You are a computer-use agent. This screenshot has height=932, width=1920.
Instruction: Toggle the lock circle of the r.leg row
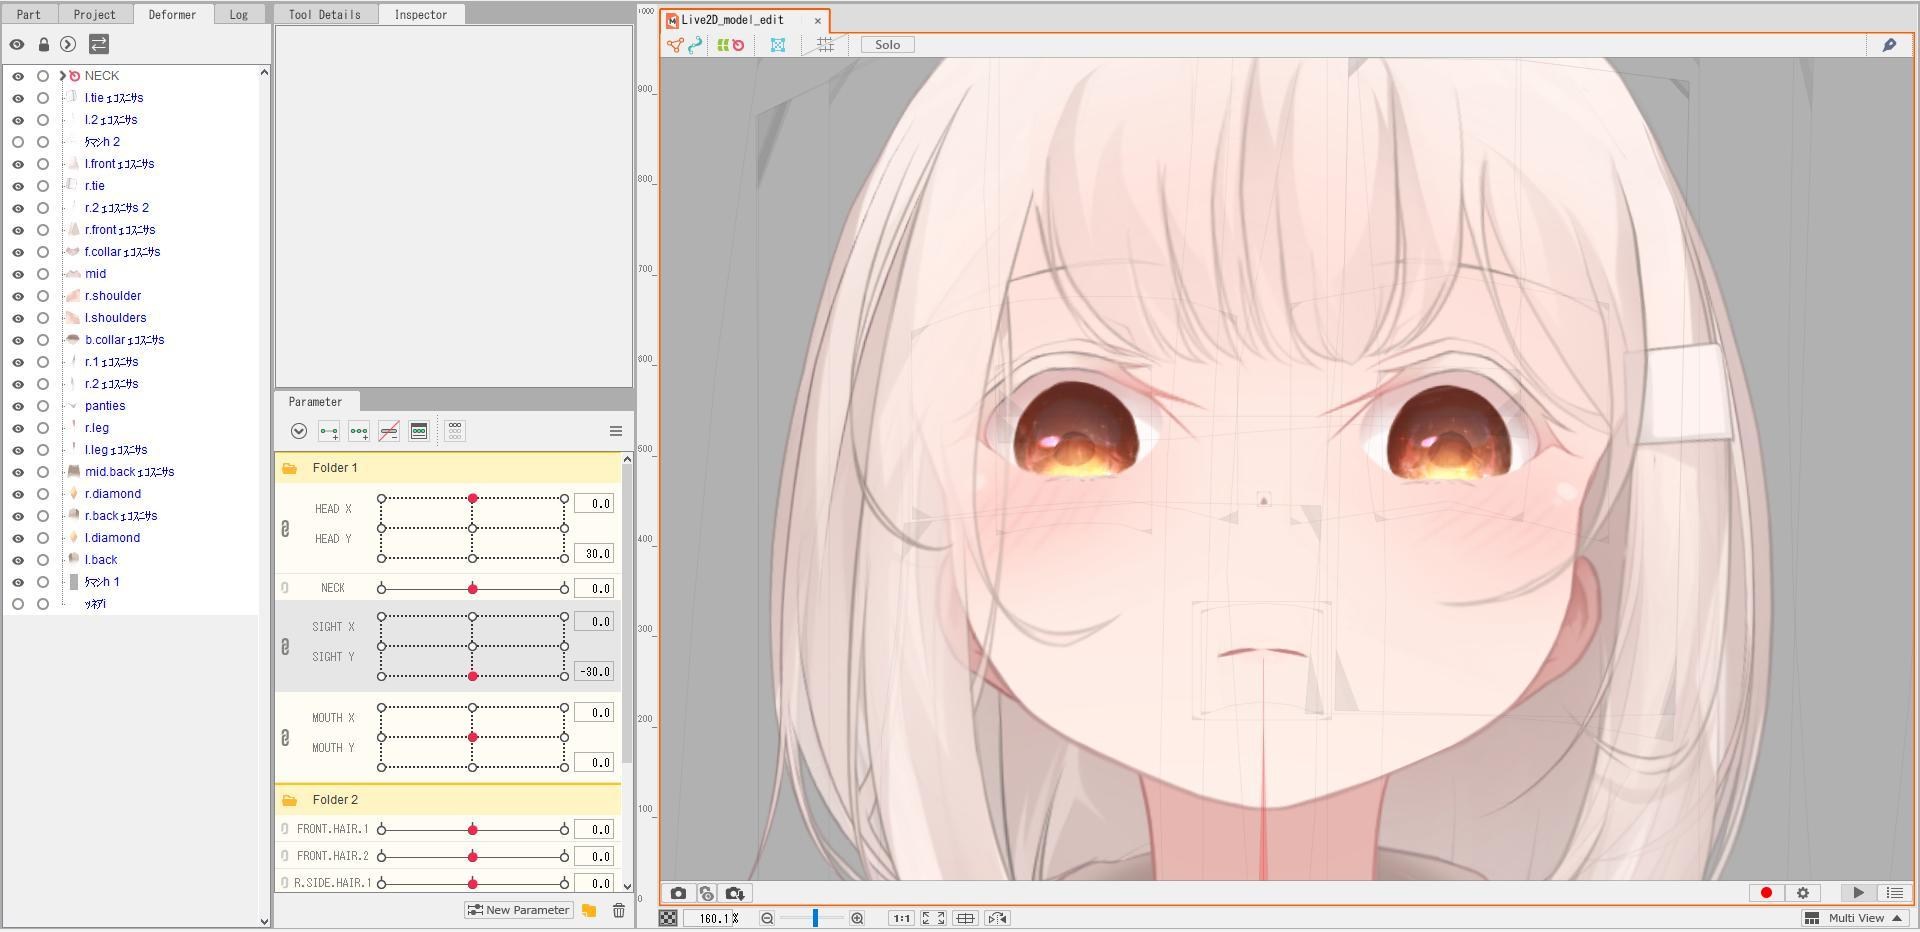tap(42, 428)
